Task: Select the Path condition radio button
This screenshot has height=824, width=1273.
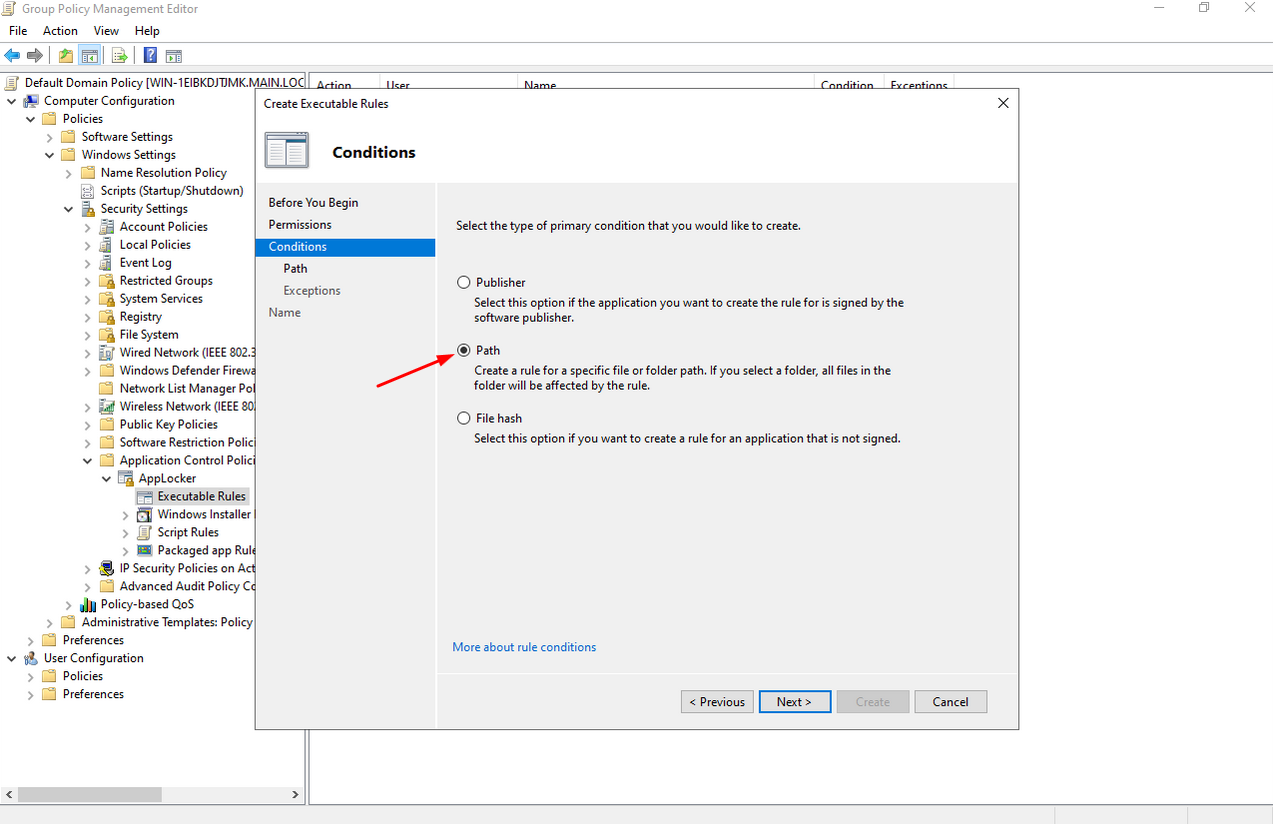Action: click(464, 351)
